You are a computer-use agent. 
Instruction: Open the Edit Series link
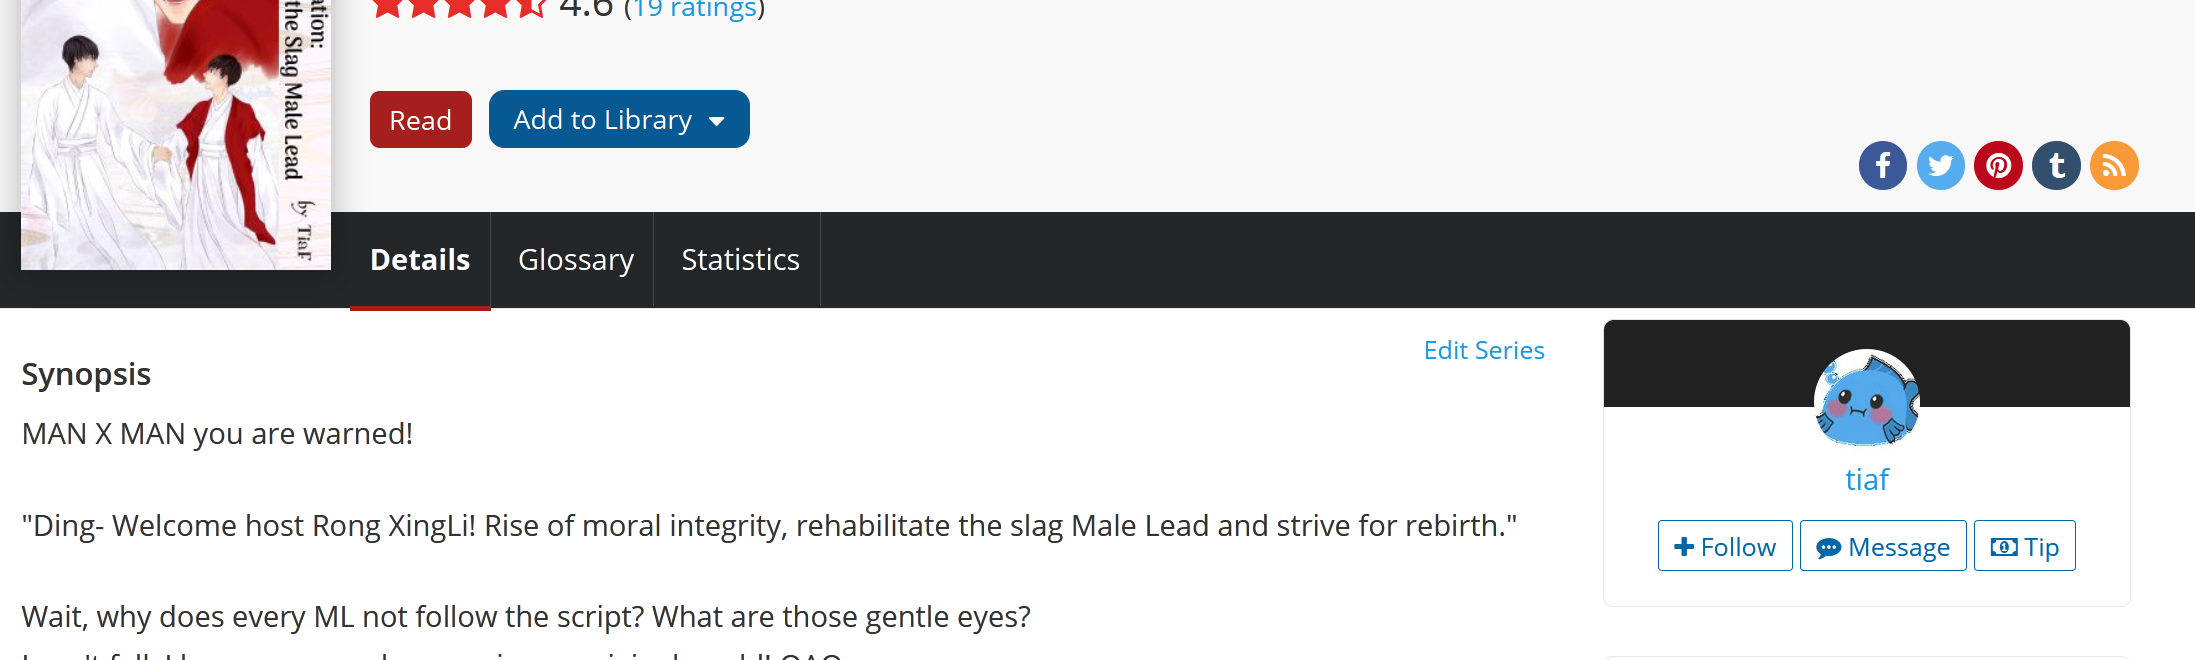(x=1484, y=350)
